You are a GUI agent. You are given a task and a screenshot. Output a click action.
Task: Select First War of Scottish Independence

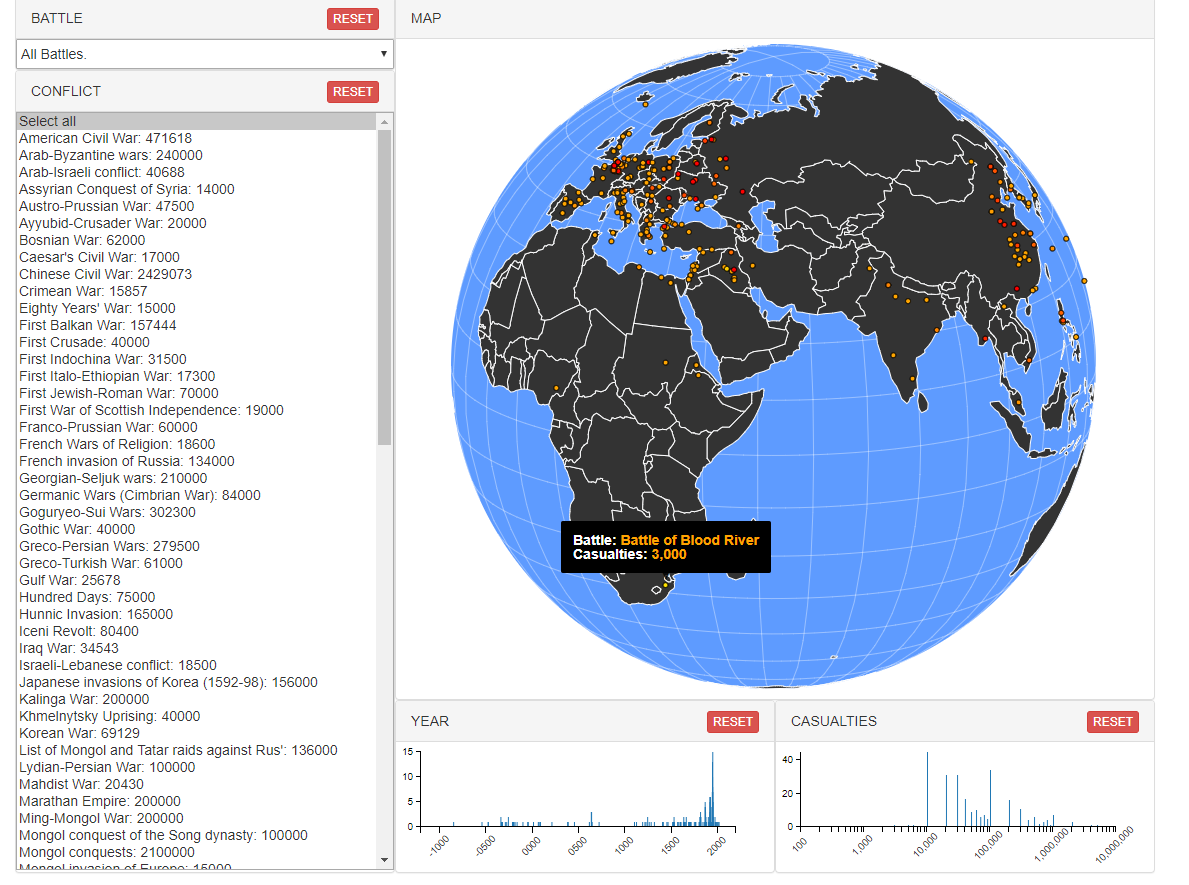click(196, 410)
